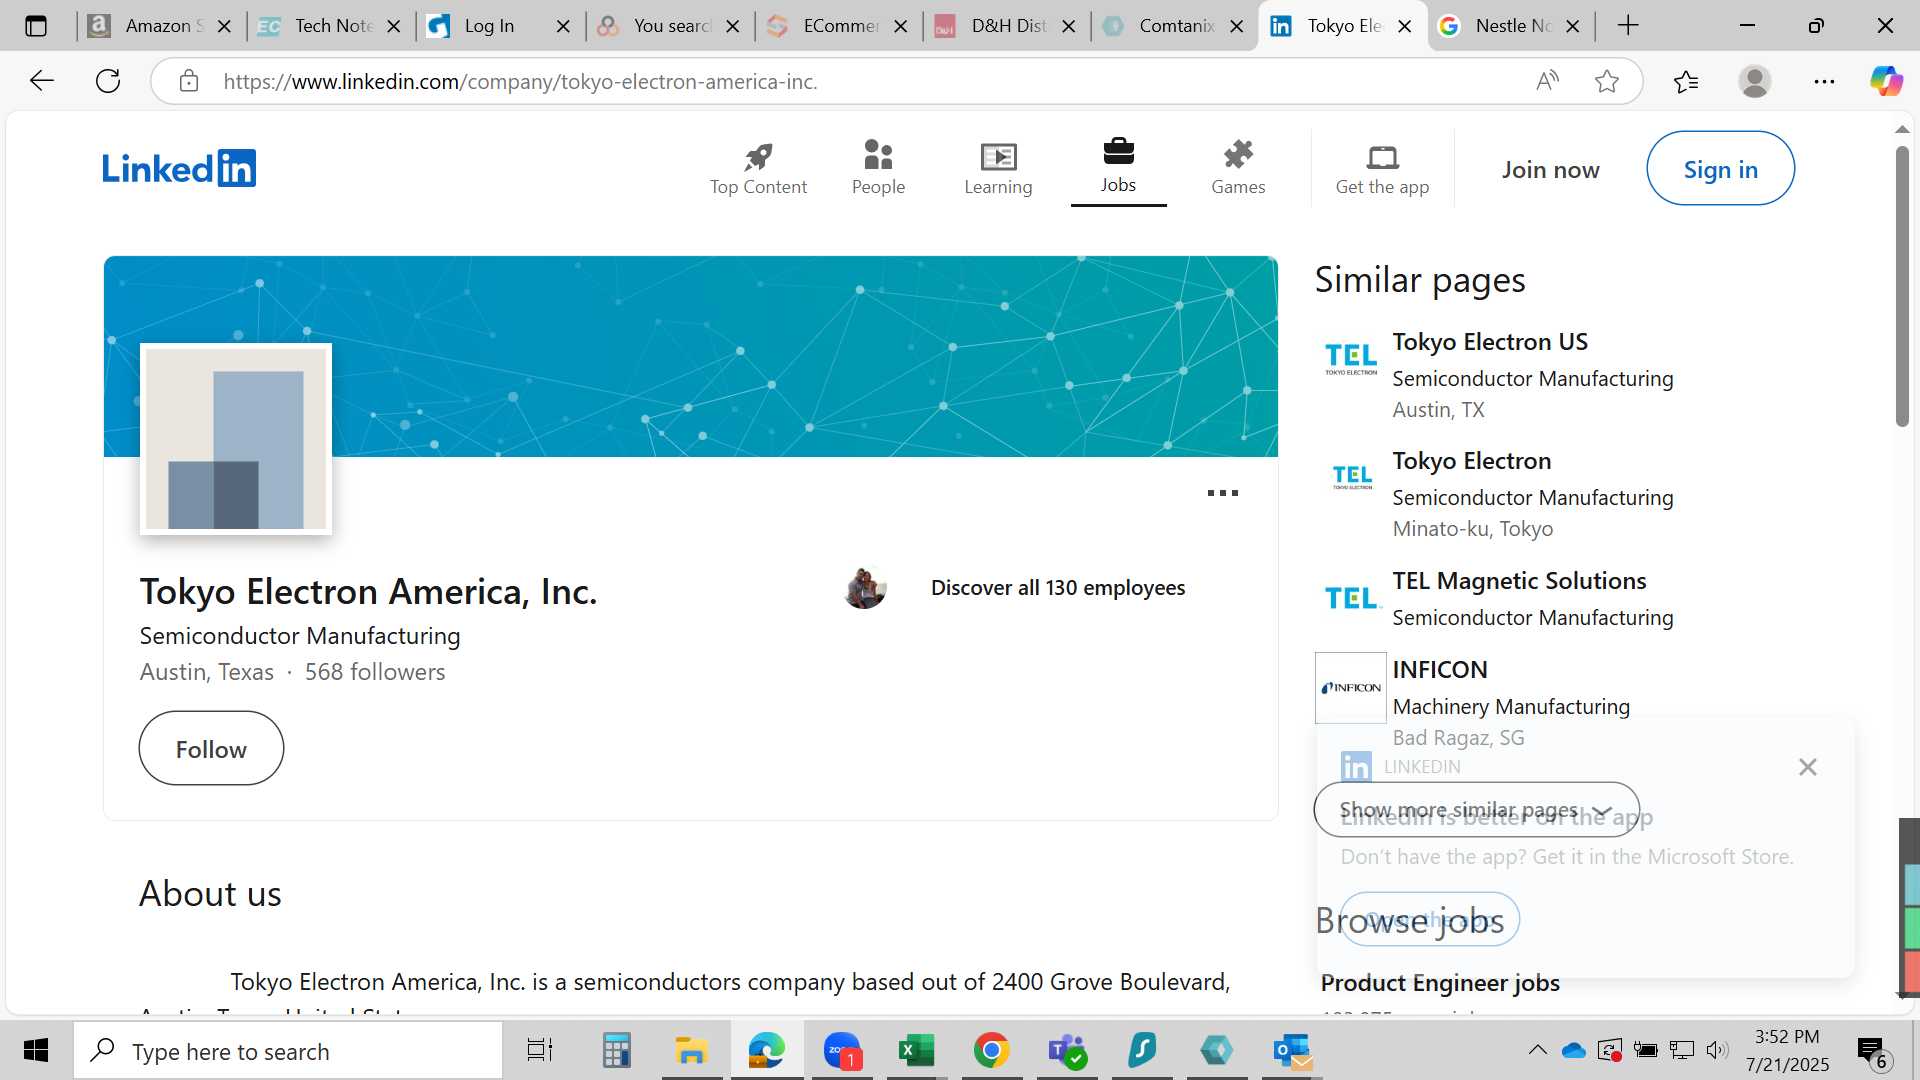The image size is (1920, 1080).
Task: Open the tab actions menu
Action: 36,26
